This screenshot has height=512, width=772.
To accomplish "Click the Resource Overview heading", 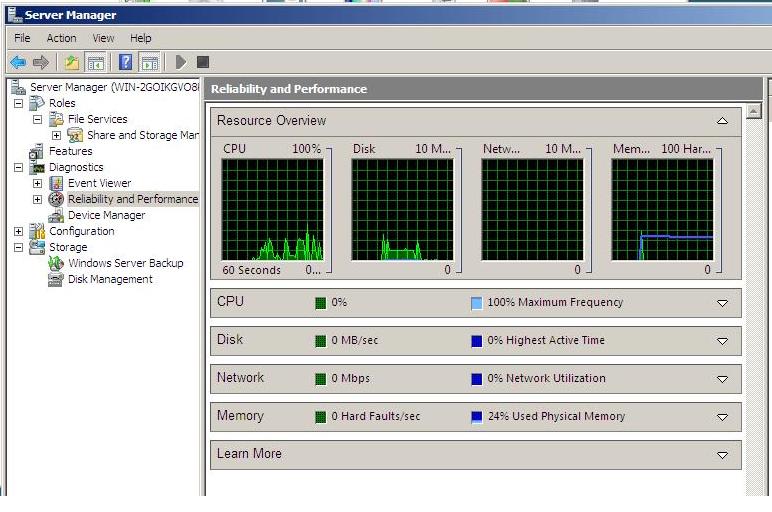I will click(x=271, y=121).
